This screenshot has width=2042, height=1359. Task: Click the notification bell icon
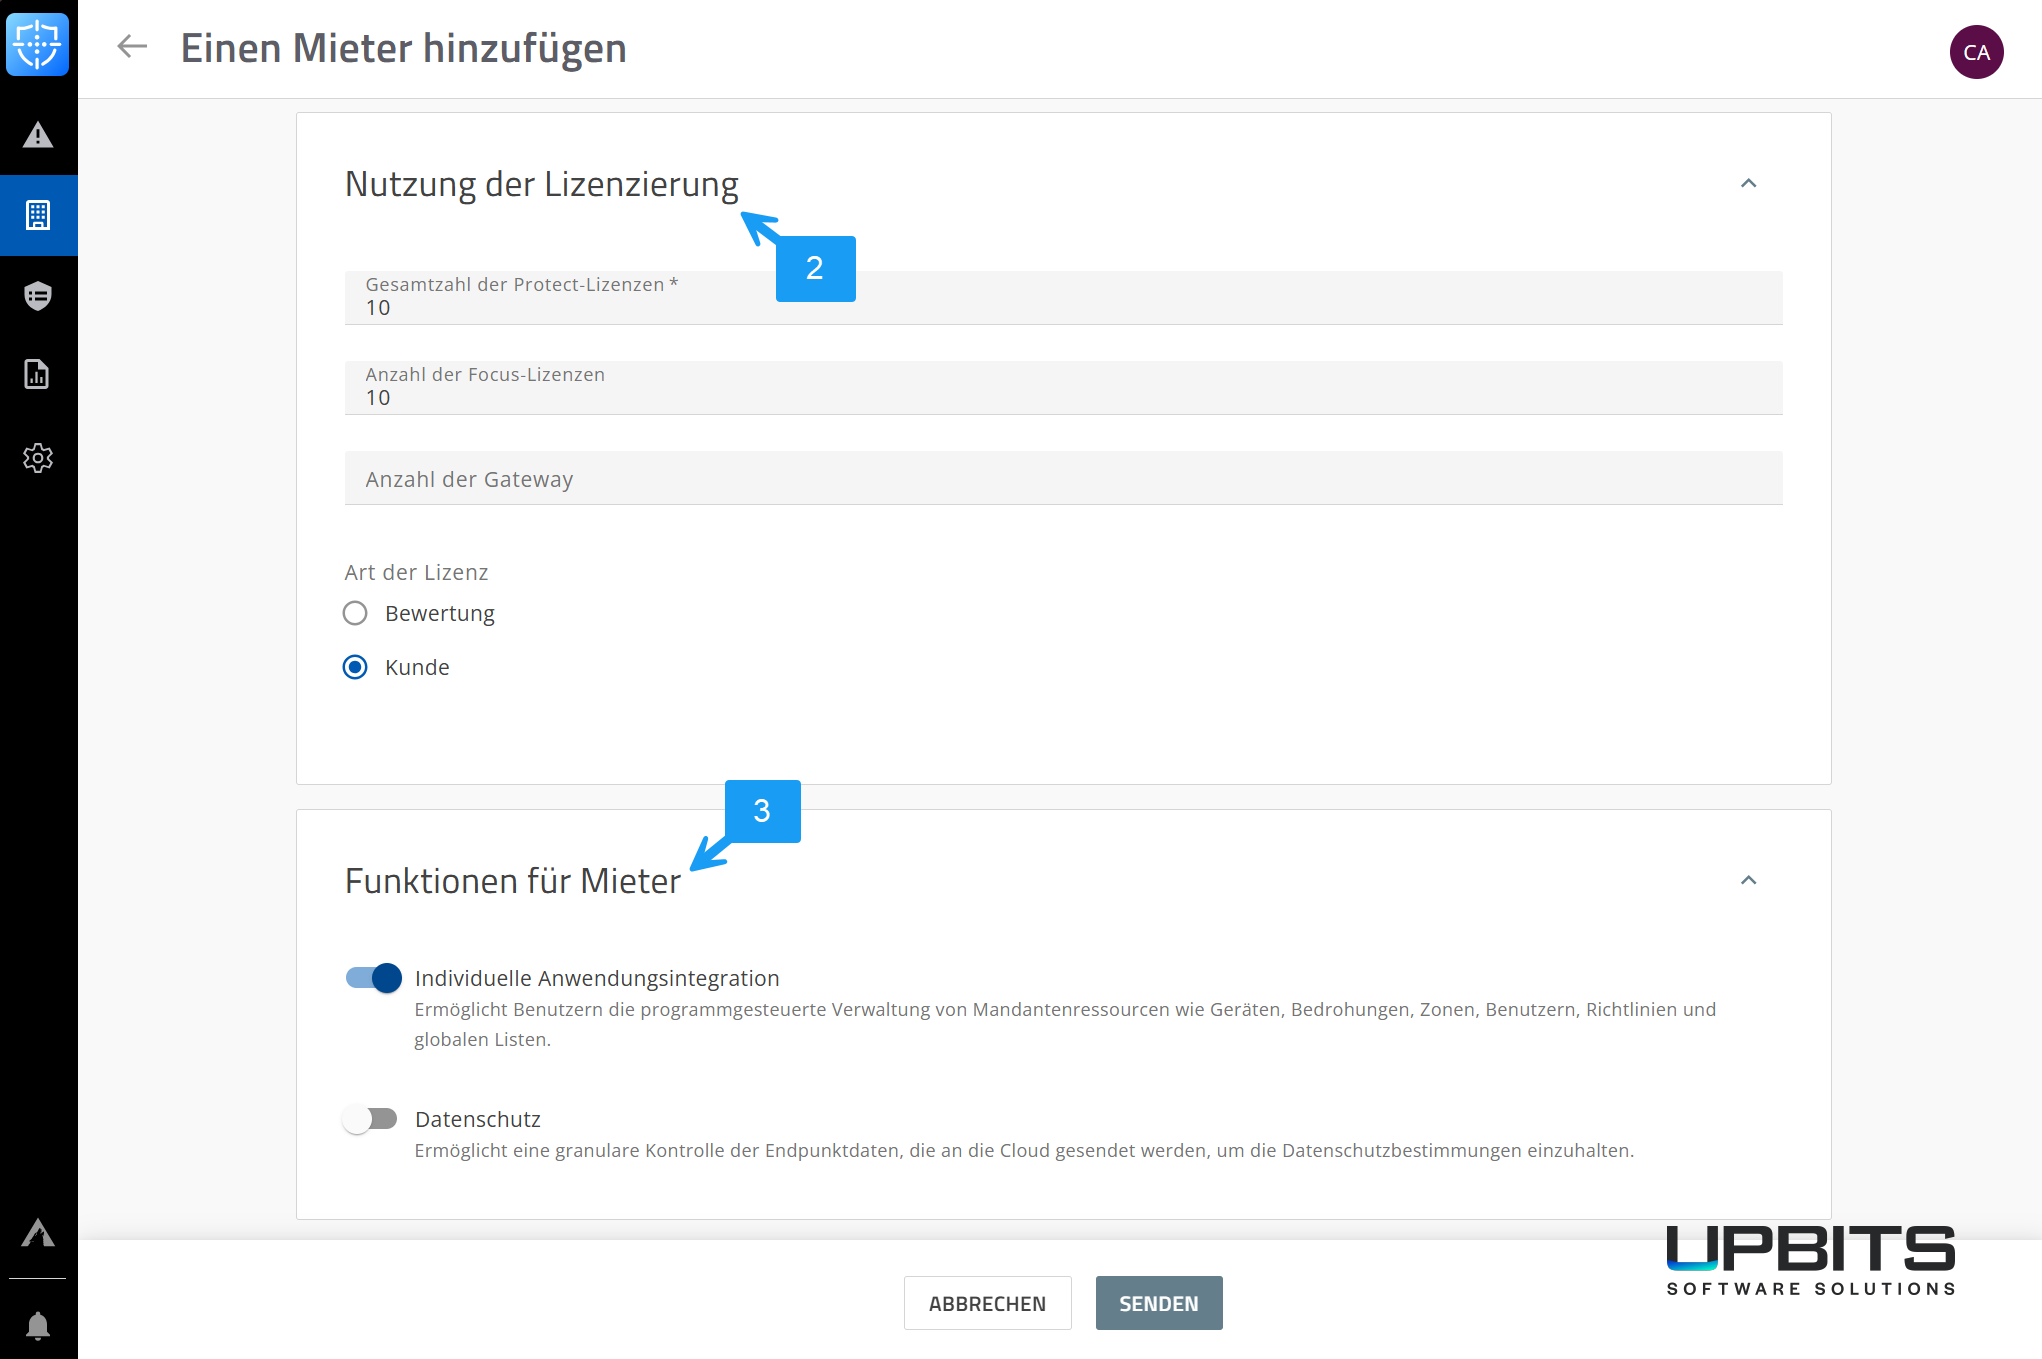click(x=38, y=1326)
